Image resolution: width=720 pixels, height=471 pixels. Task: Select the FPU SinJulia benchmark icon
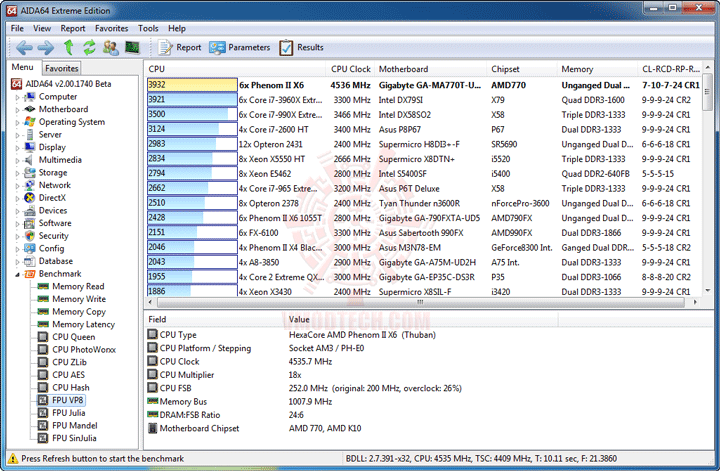click(43, 438)
